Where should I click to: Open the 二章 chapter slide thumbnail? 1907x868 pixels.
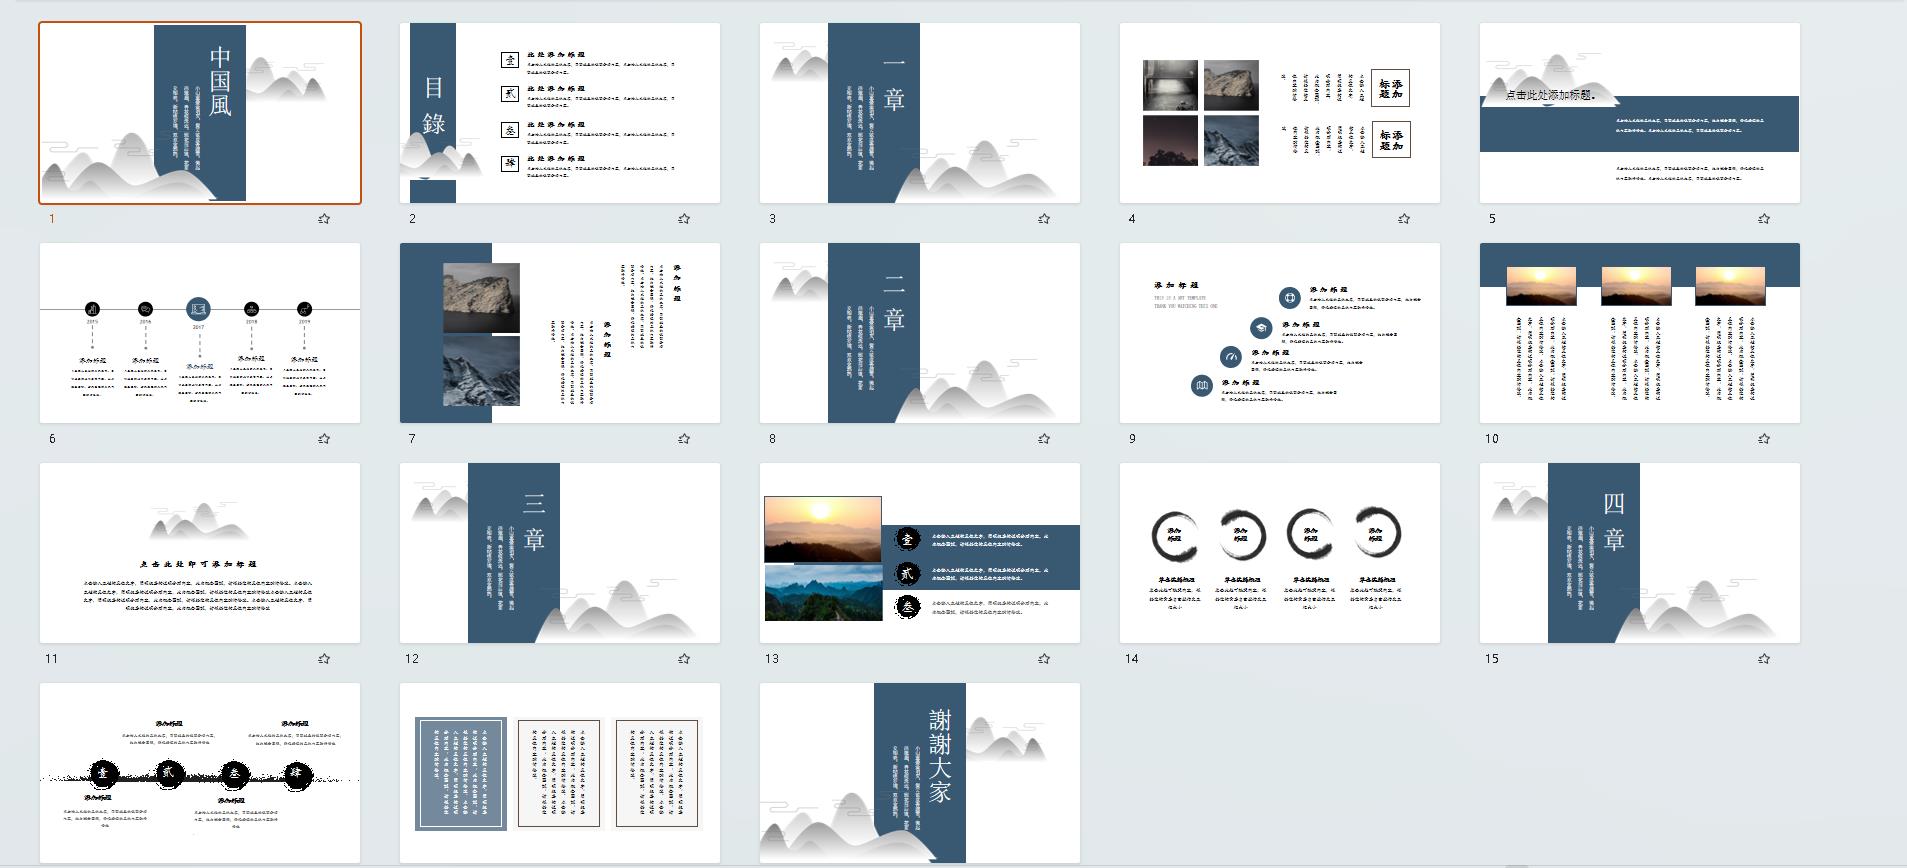920,333
